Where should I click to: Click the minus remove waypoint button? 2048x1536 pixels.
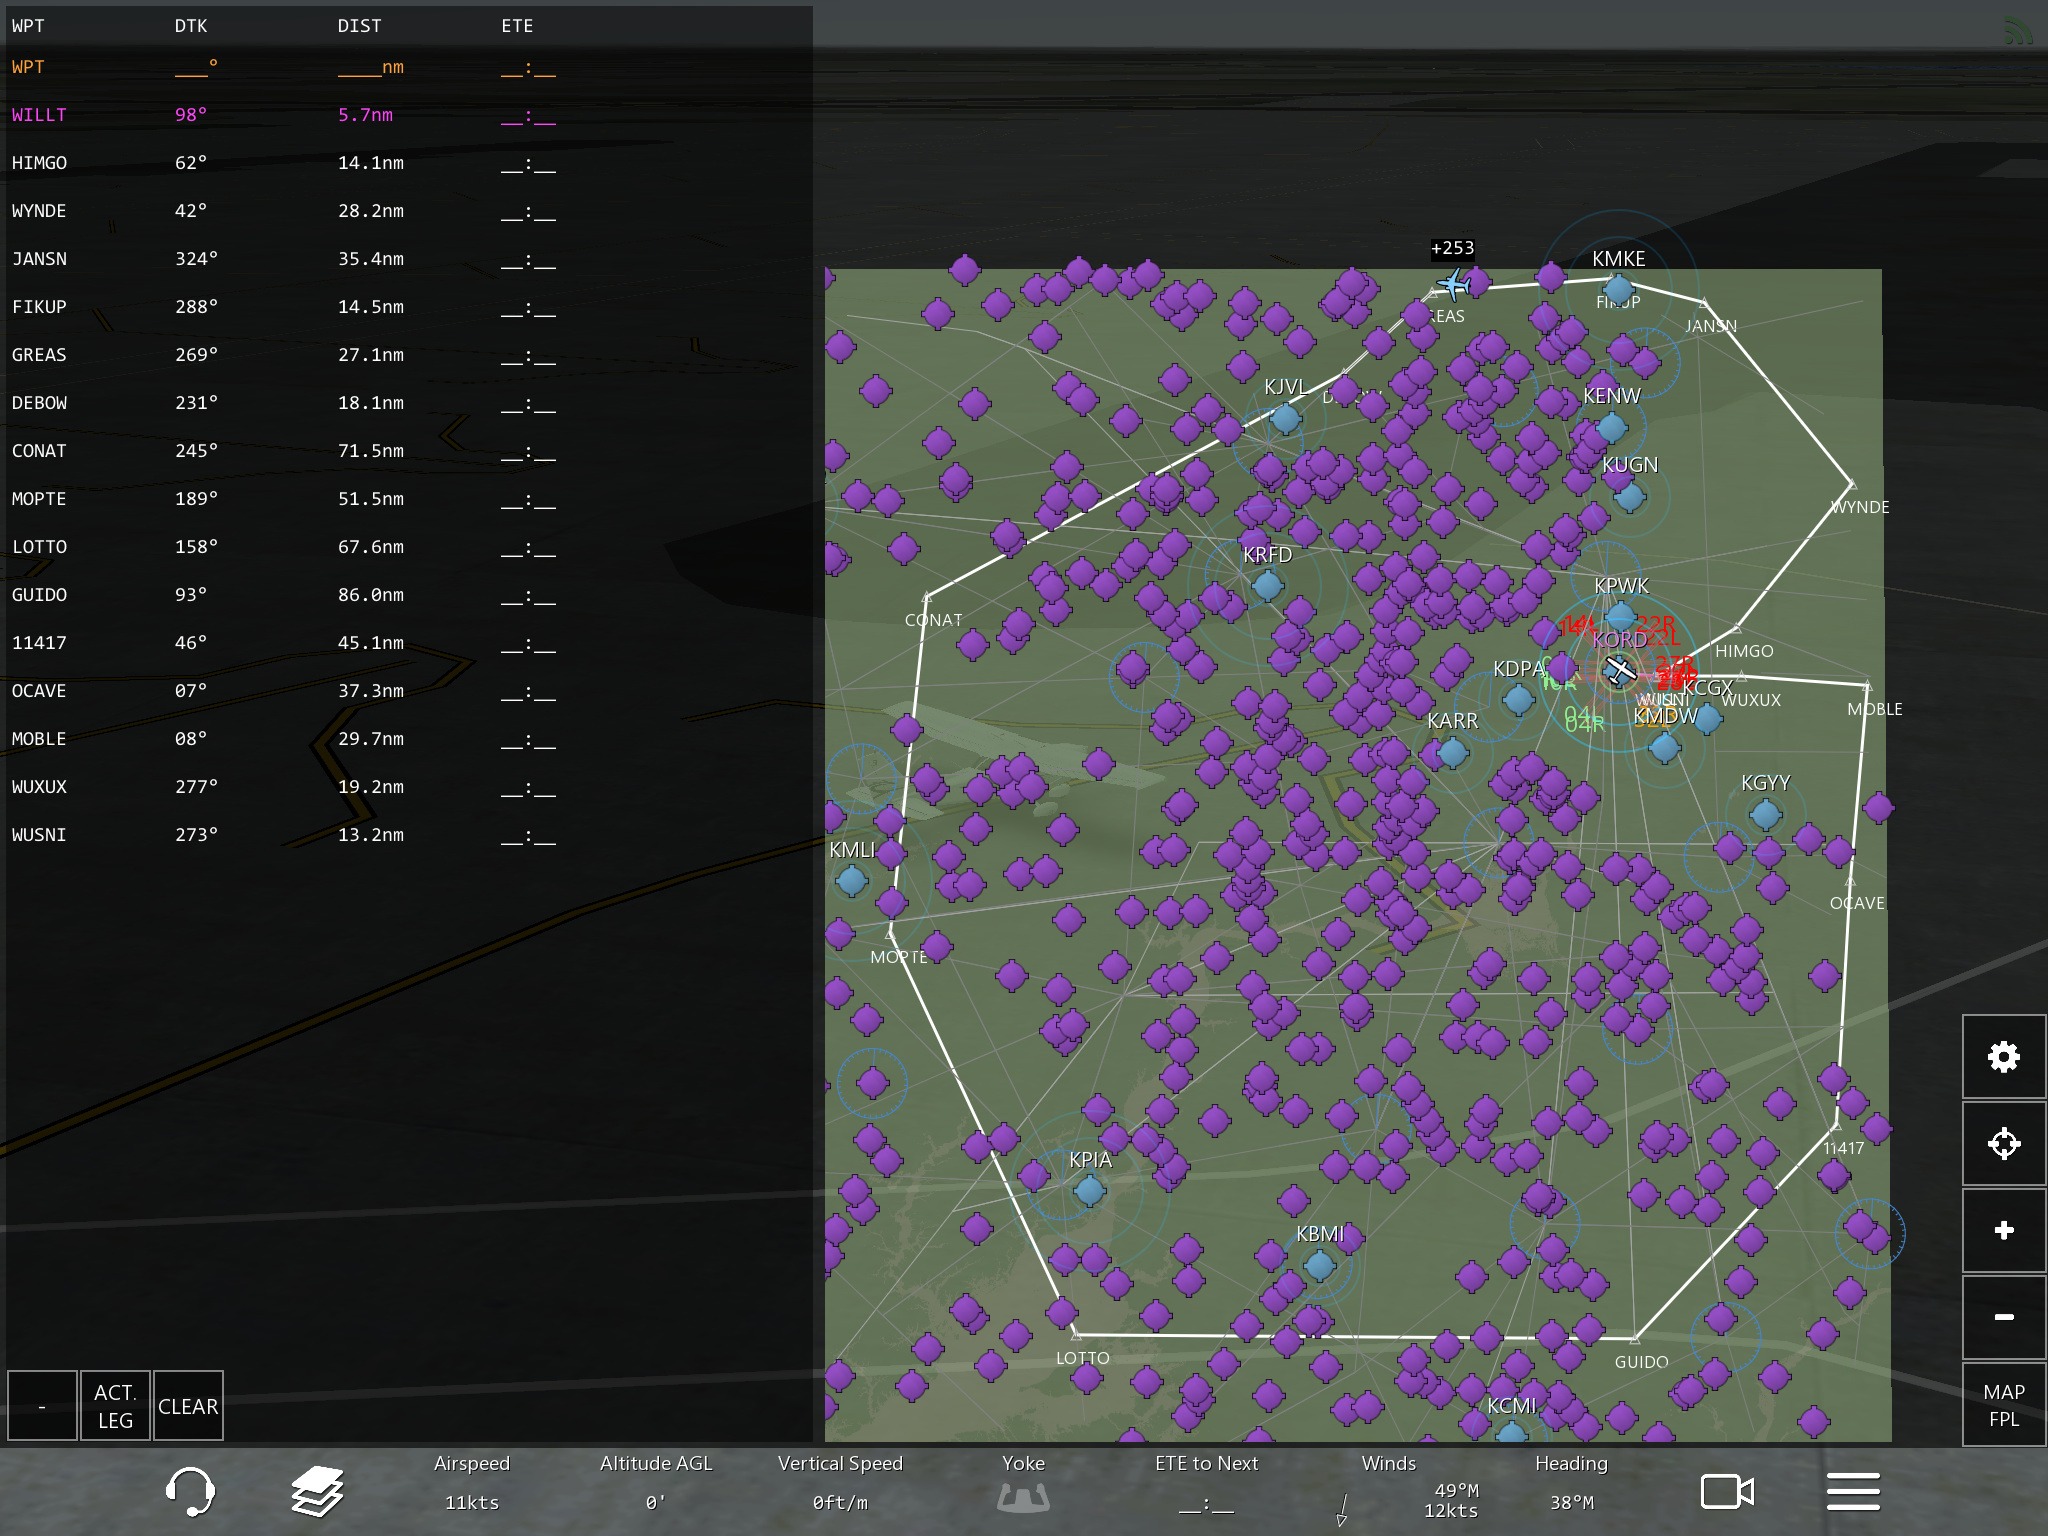(x=42, y=1405)
